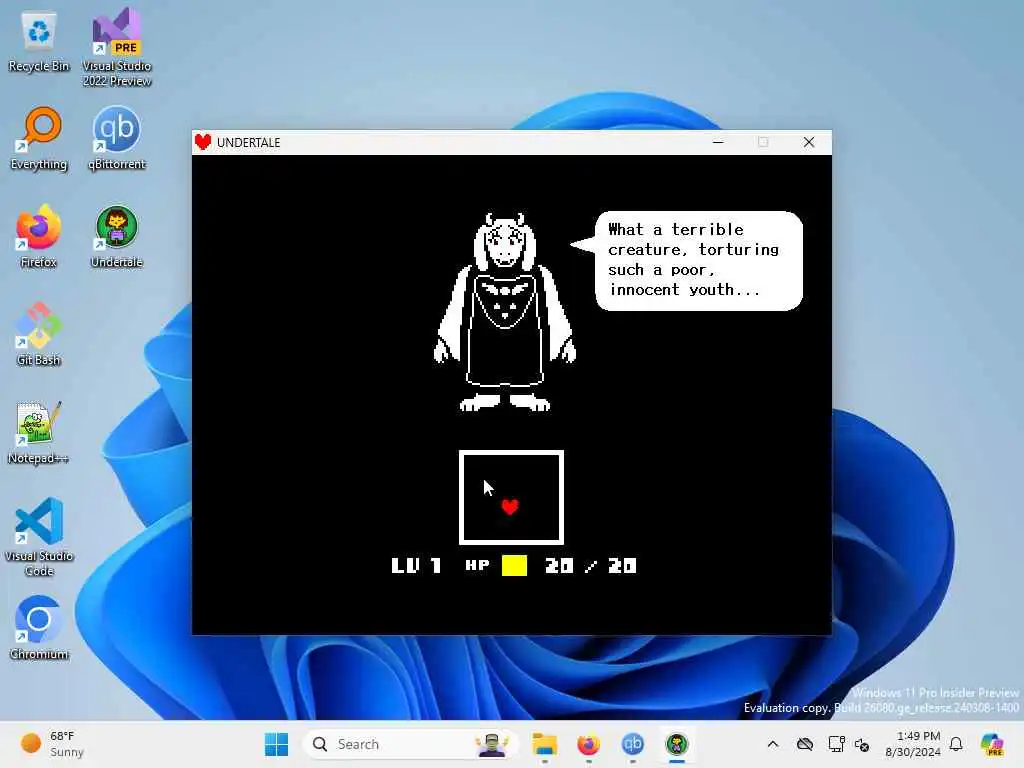Select the Undertale desktop shortcut
The height and width of the screenshot is (768, 1024).
point(117,236)
